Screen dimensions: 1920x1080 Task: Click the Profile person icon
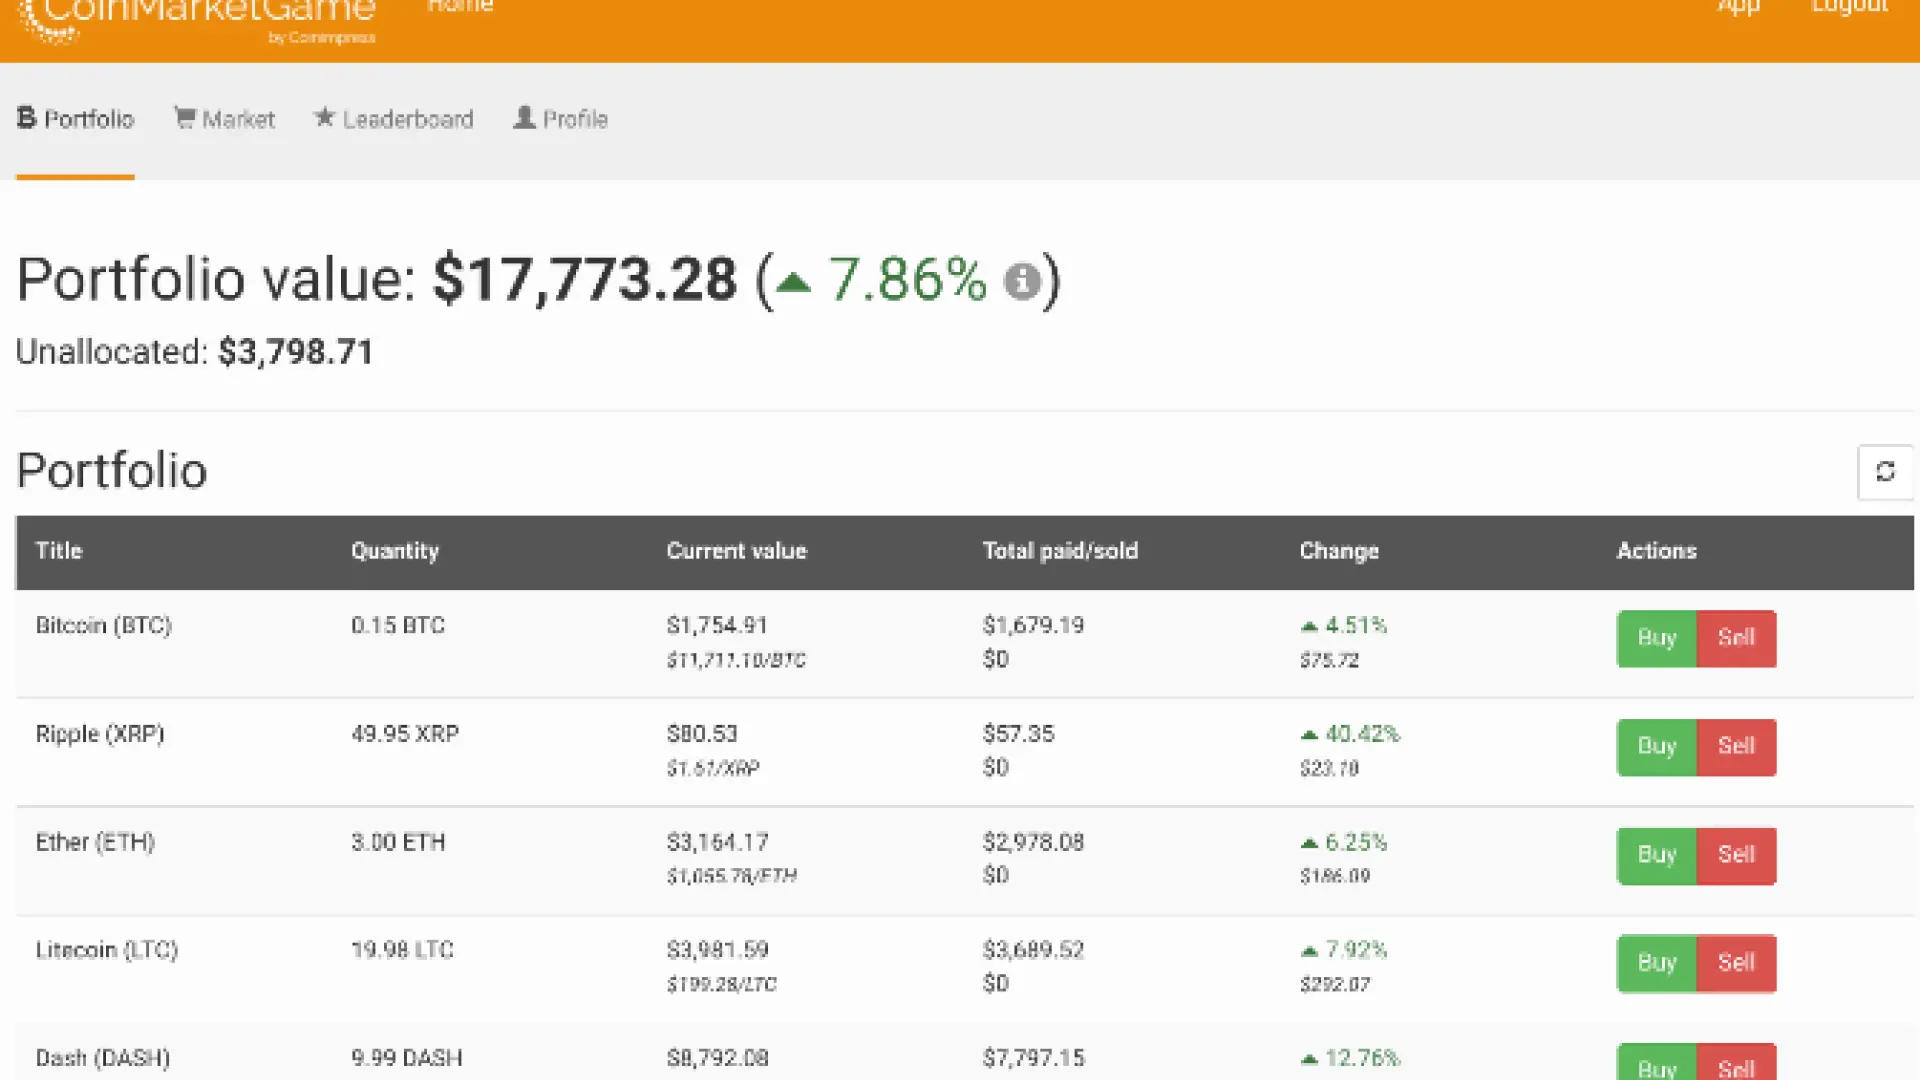(523, 118)
